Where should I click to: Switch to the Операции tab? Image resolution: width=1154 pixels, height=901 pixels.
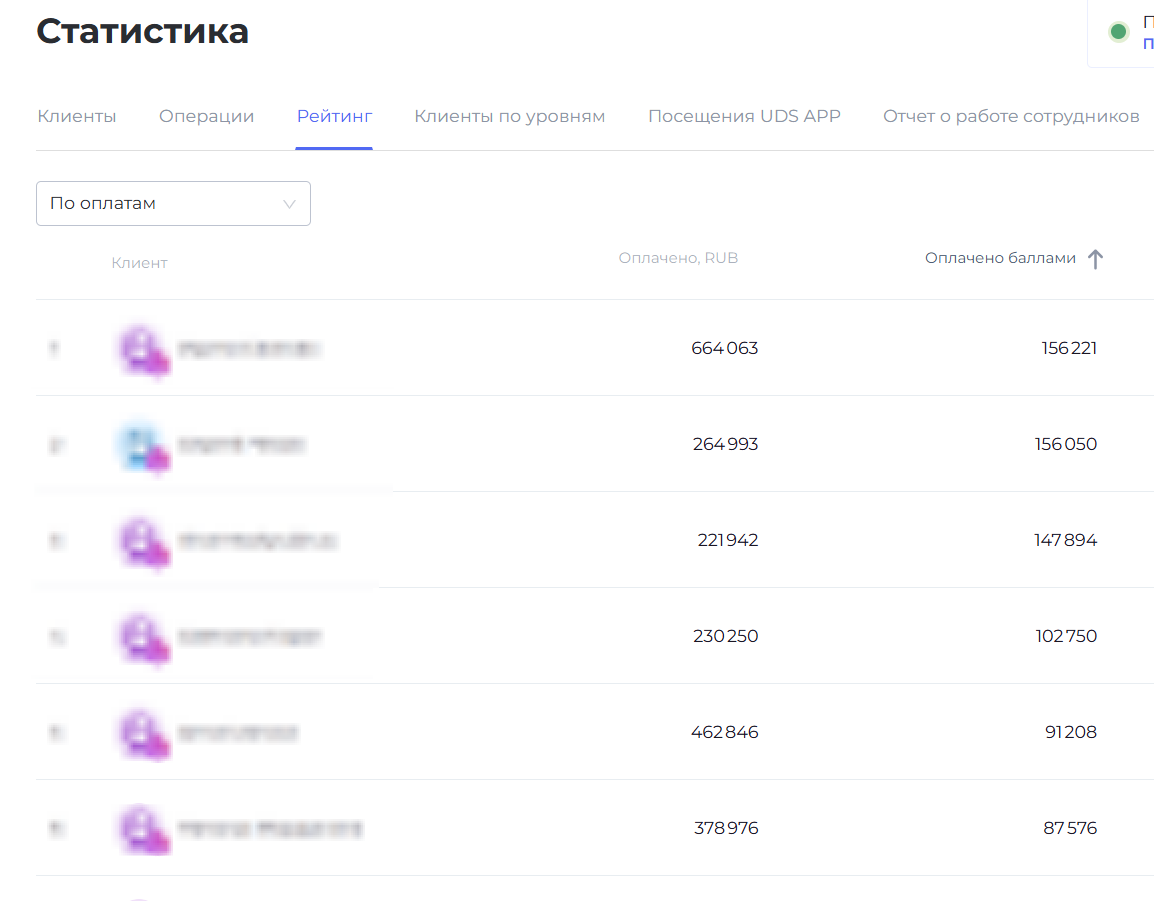(206, 116)
